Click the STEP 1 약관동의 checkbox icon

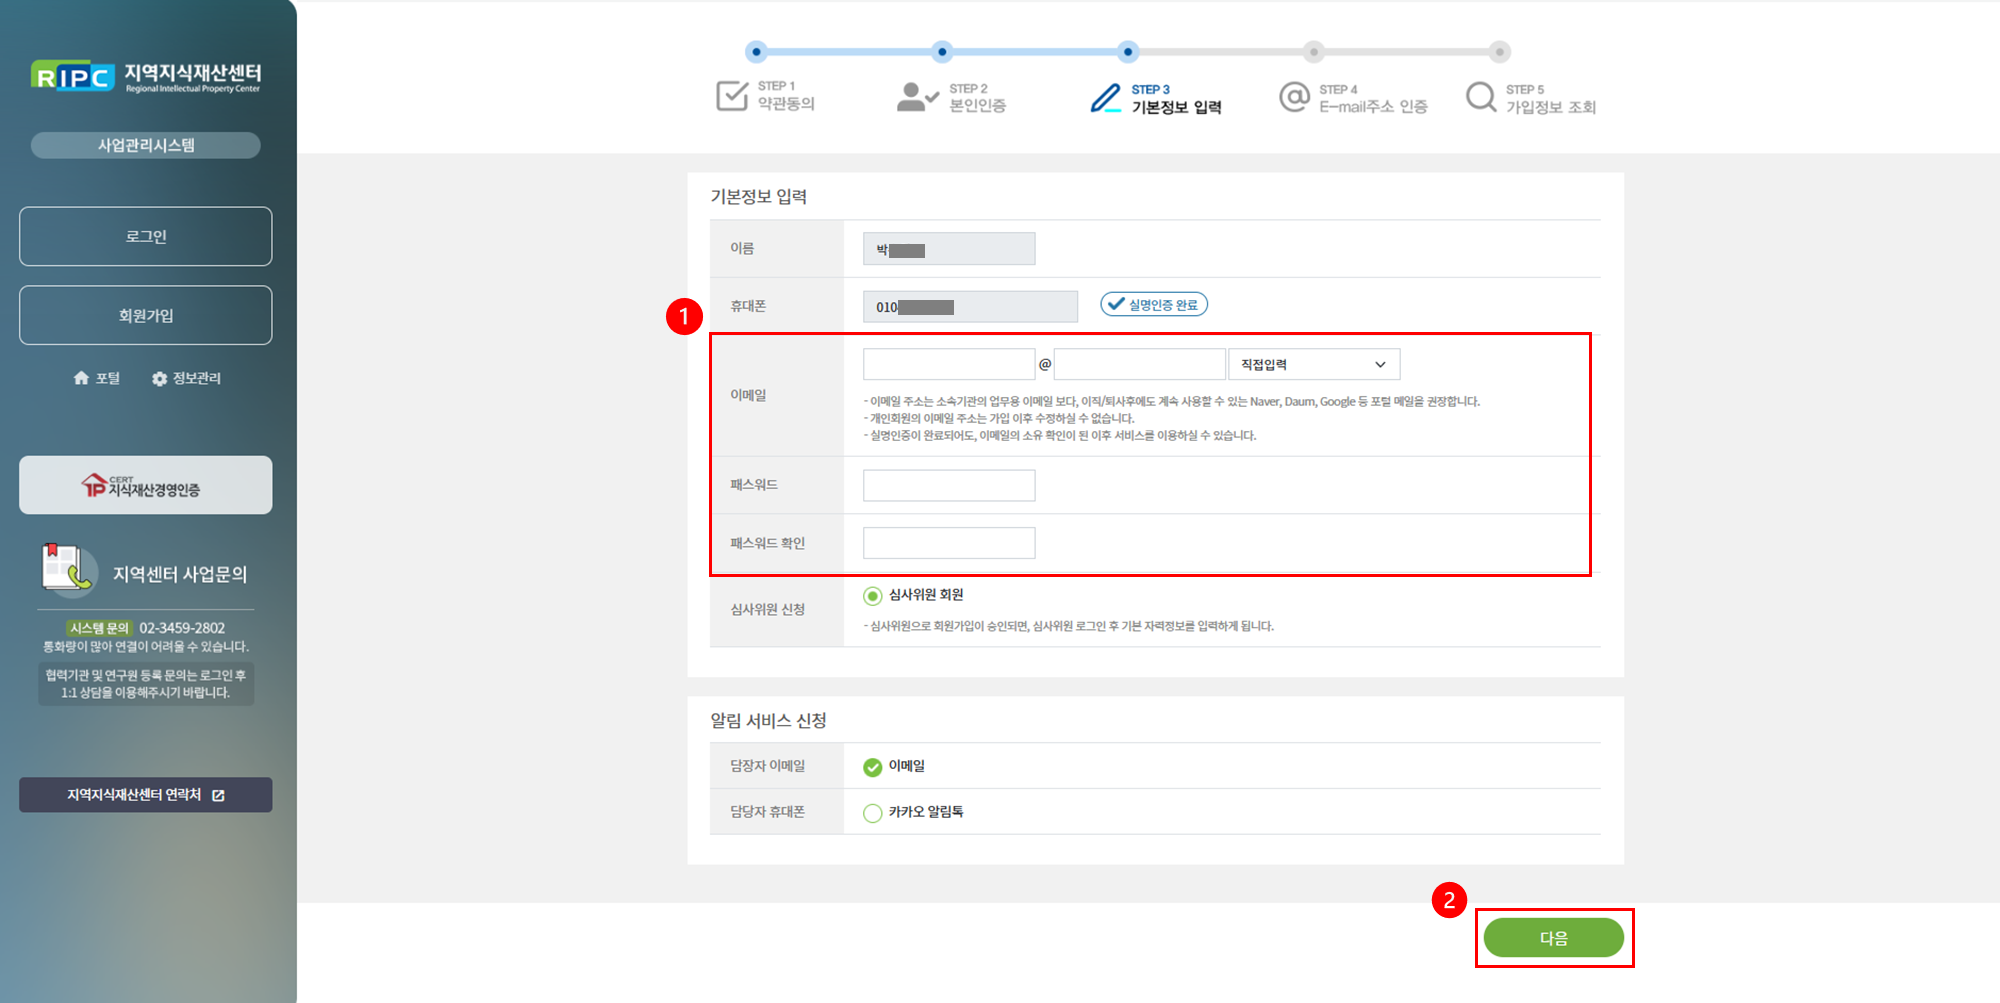coord(732,96)
